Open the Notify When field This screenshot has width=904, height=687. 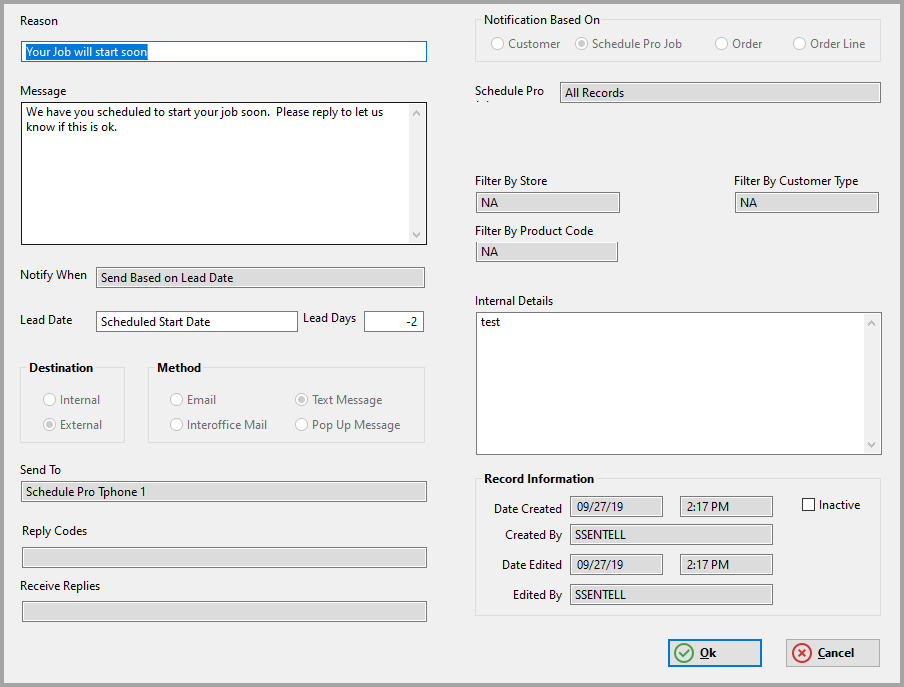260,278
